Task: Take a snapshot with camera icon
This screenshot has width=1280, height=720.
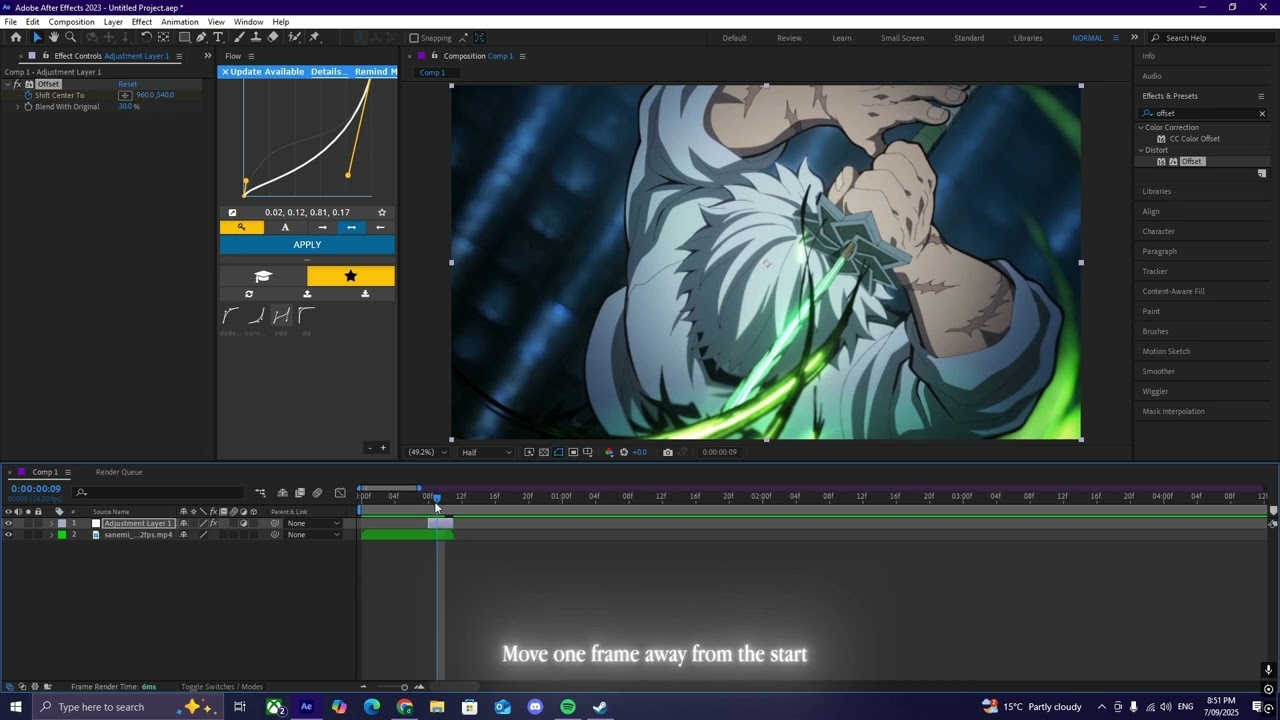Action: tap(668, 452)
